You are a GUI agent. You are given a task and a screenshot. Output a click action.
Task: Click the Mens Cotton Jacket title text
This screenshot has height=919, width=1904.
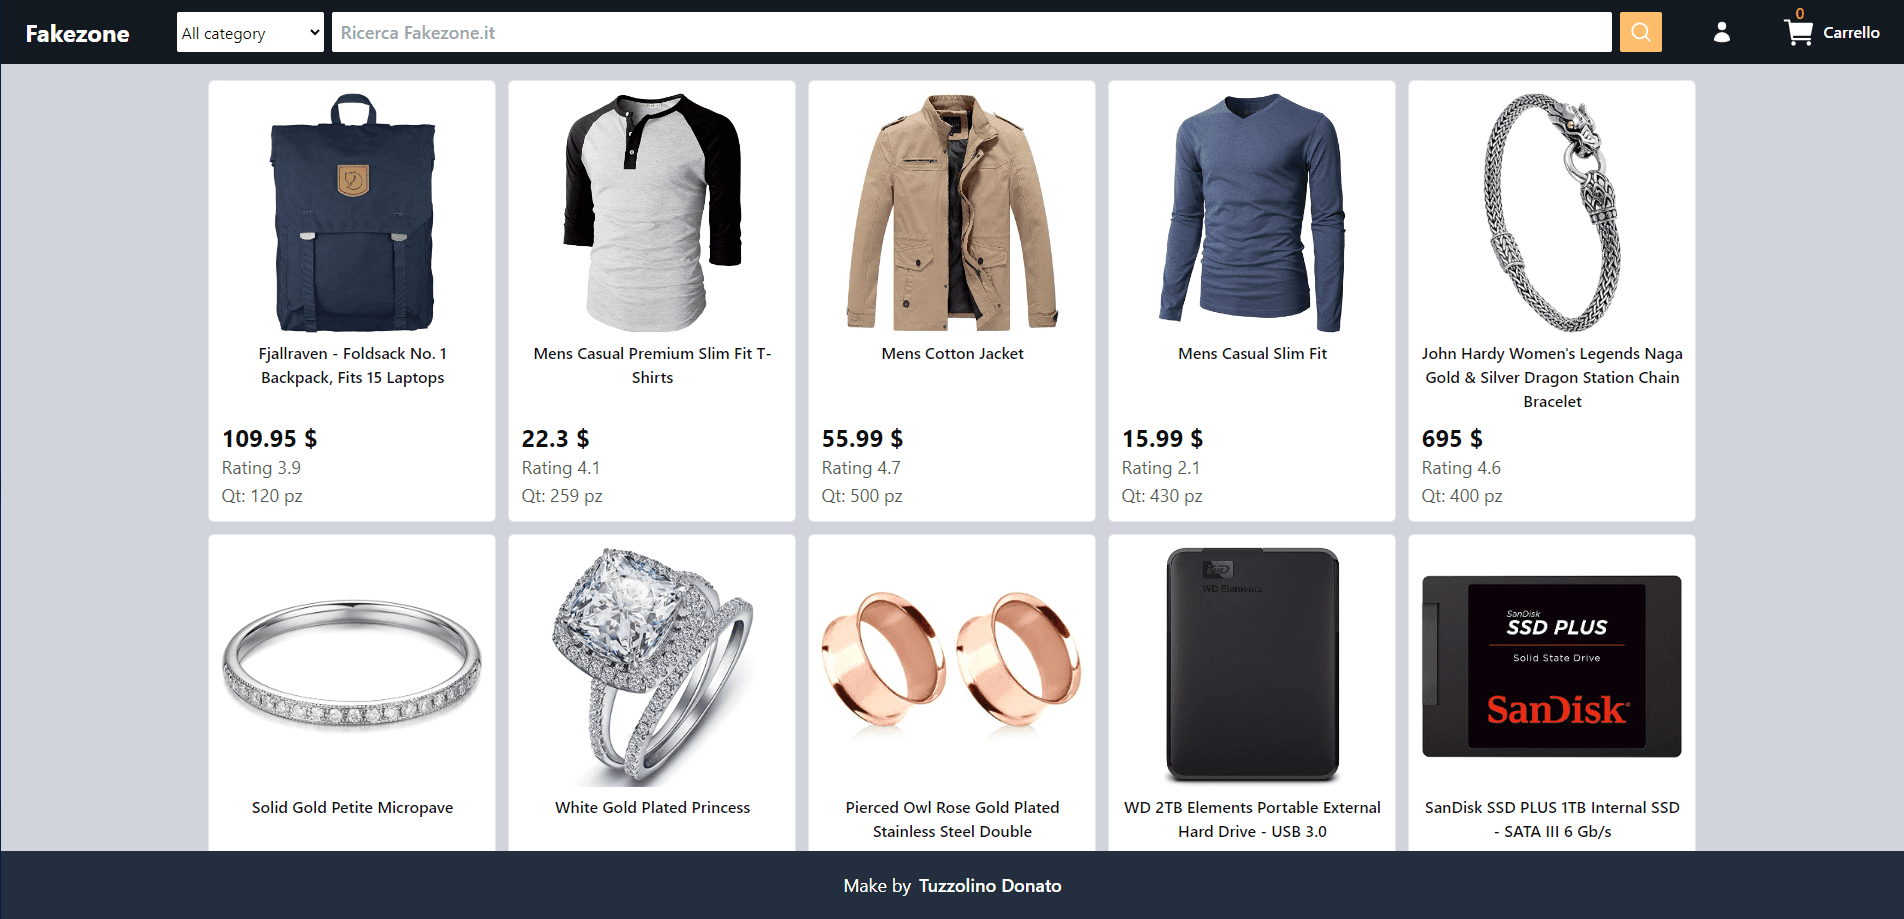coord(952,354)
